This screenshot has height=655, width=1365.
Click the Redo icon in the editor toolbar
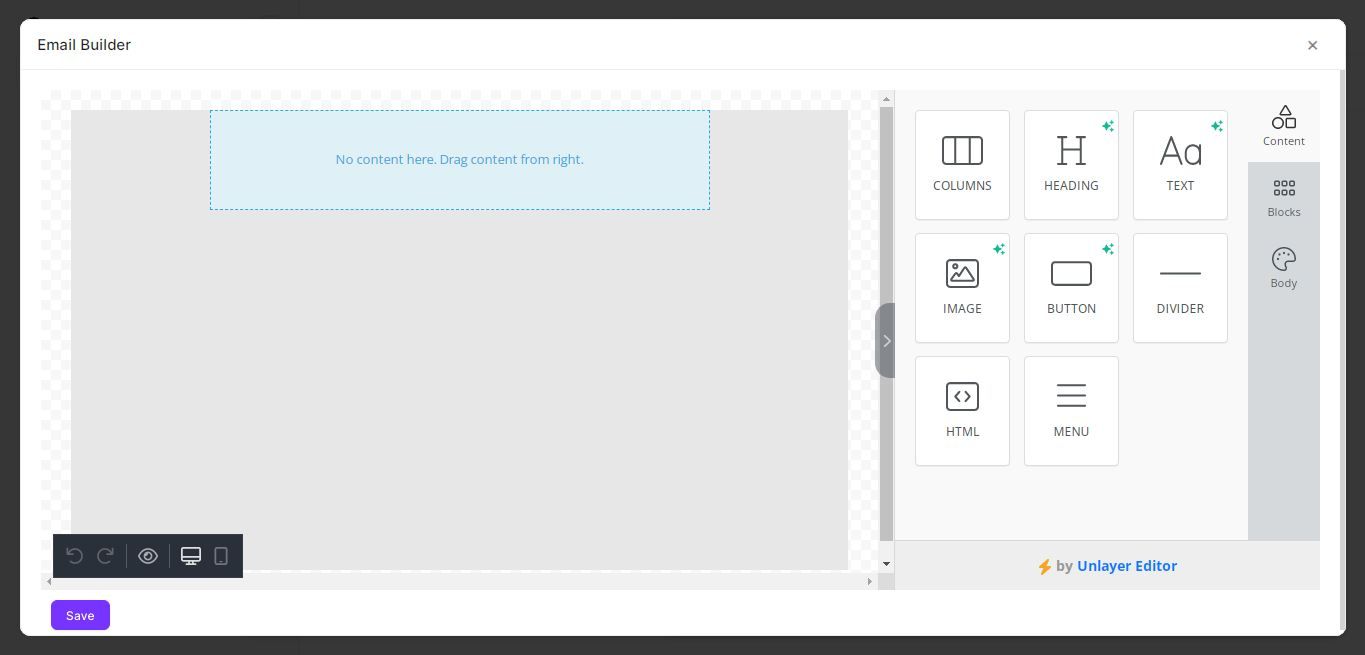tap(105, 555)
